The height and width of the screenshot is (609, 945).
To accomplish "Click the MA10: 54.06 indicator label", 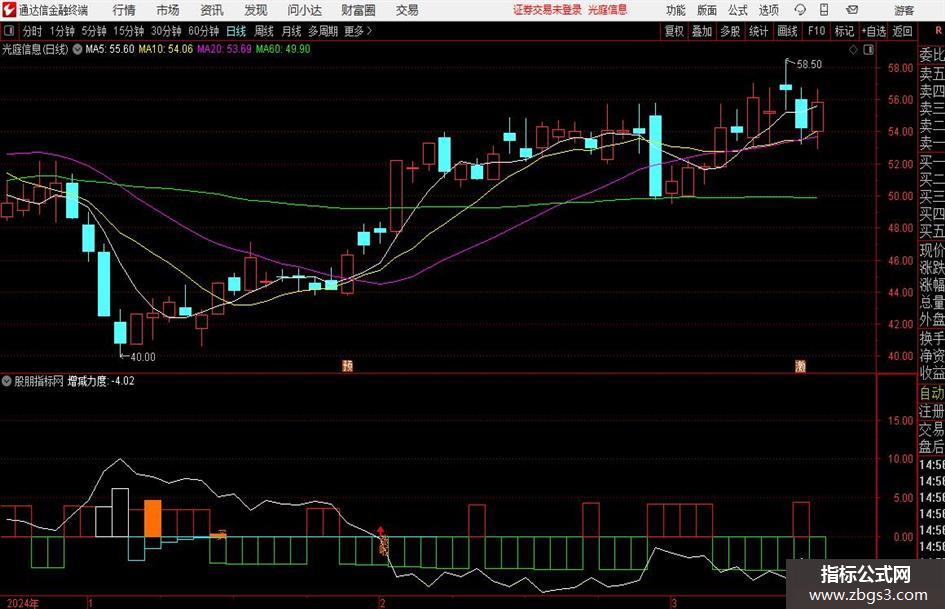I will (166, 49).
